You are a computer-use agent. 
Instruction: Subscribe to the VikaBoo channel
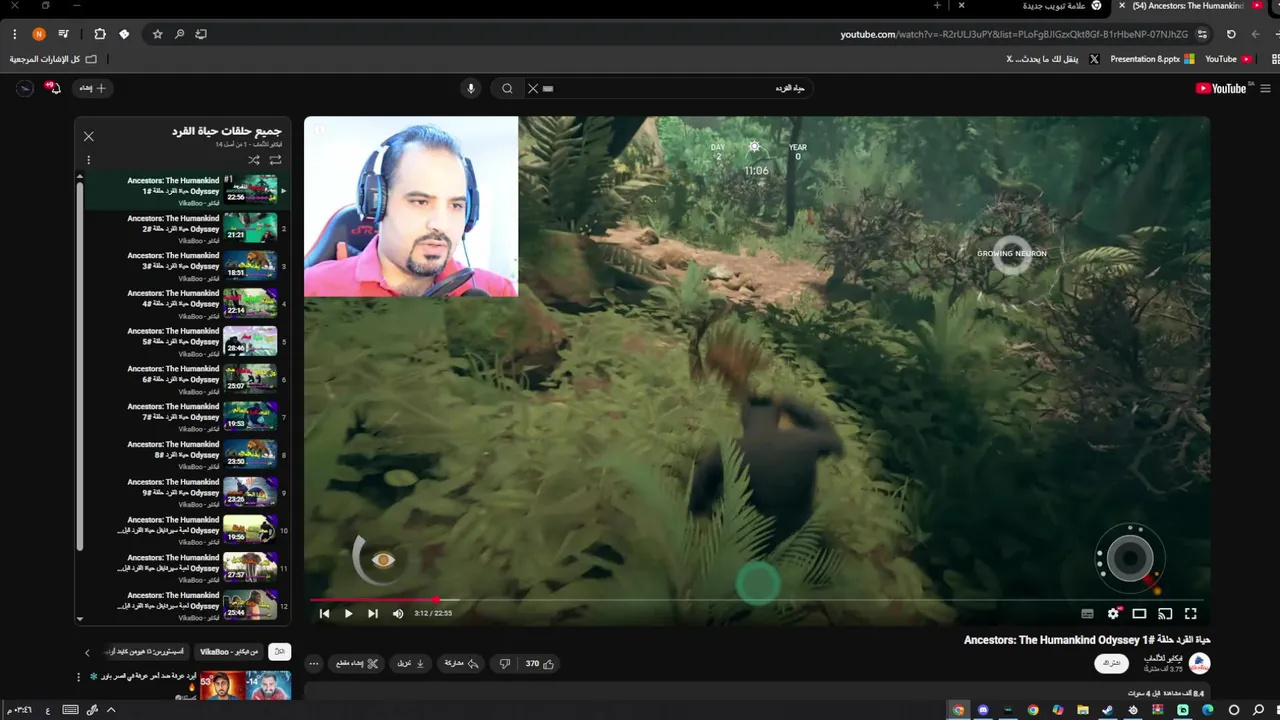tap(1111, 663)
